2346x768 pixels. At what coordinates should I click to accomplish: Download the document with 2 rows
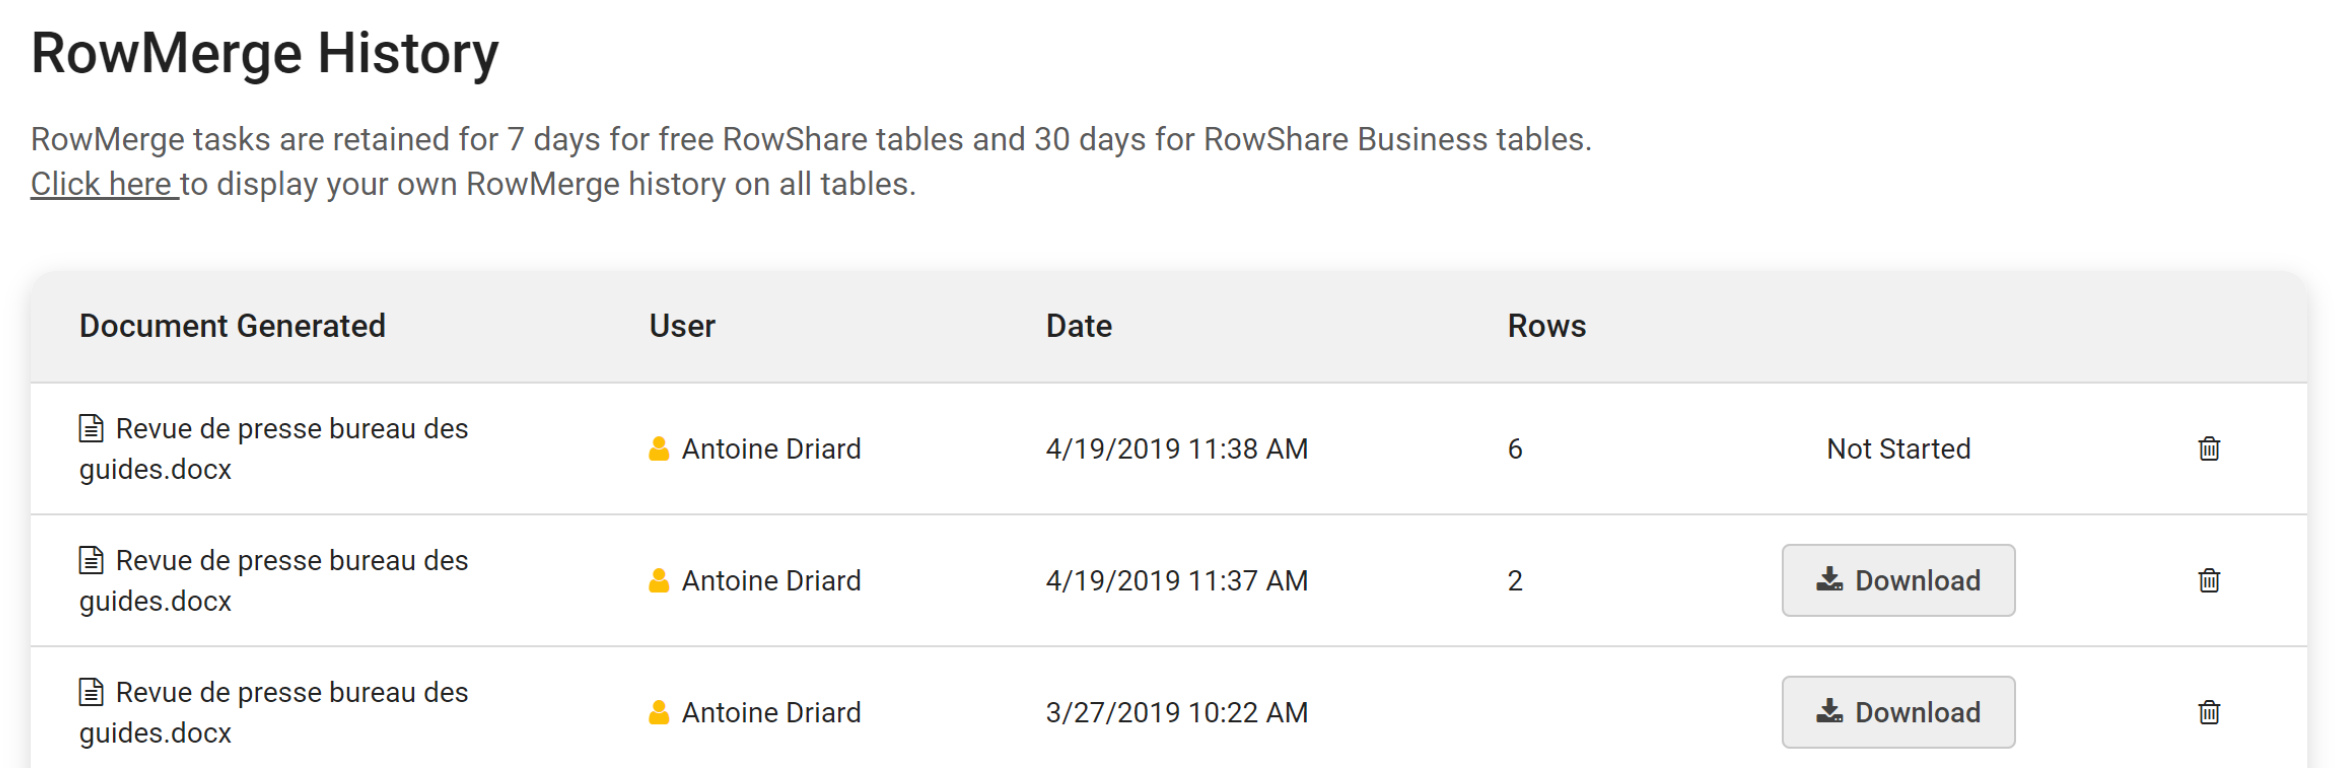pos(1898,581)
